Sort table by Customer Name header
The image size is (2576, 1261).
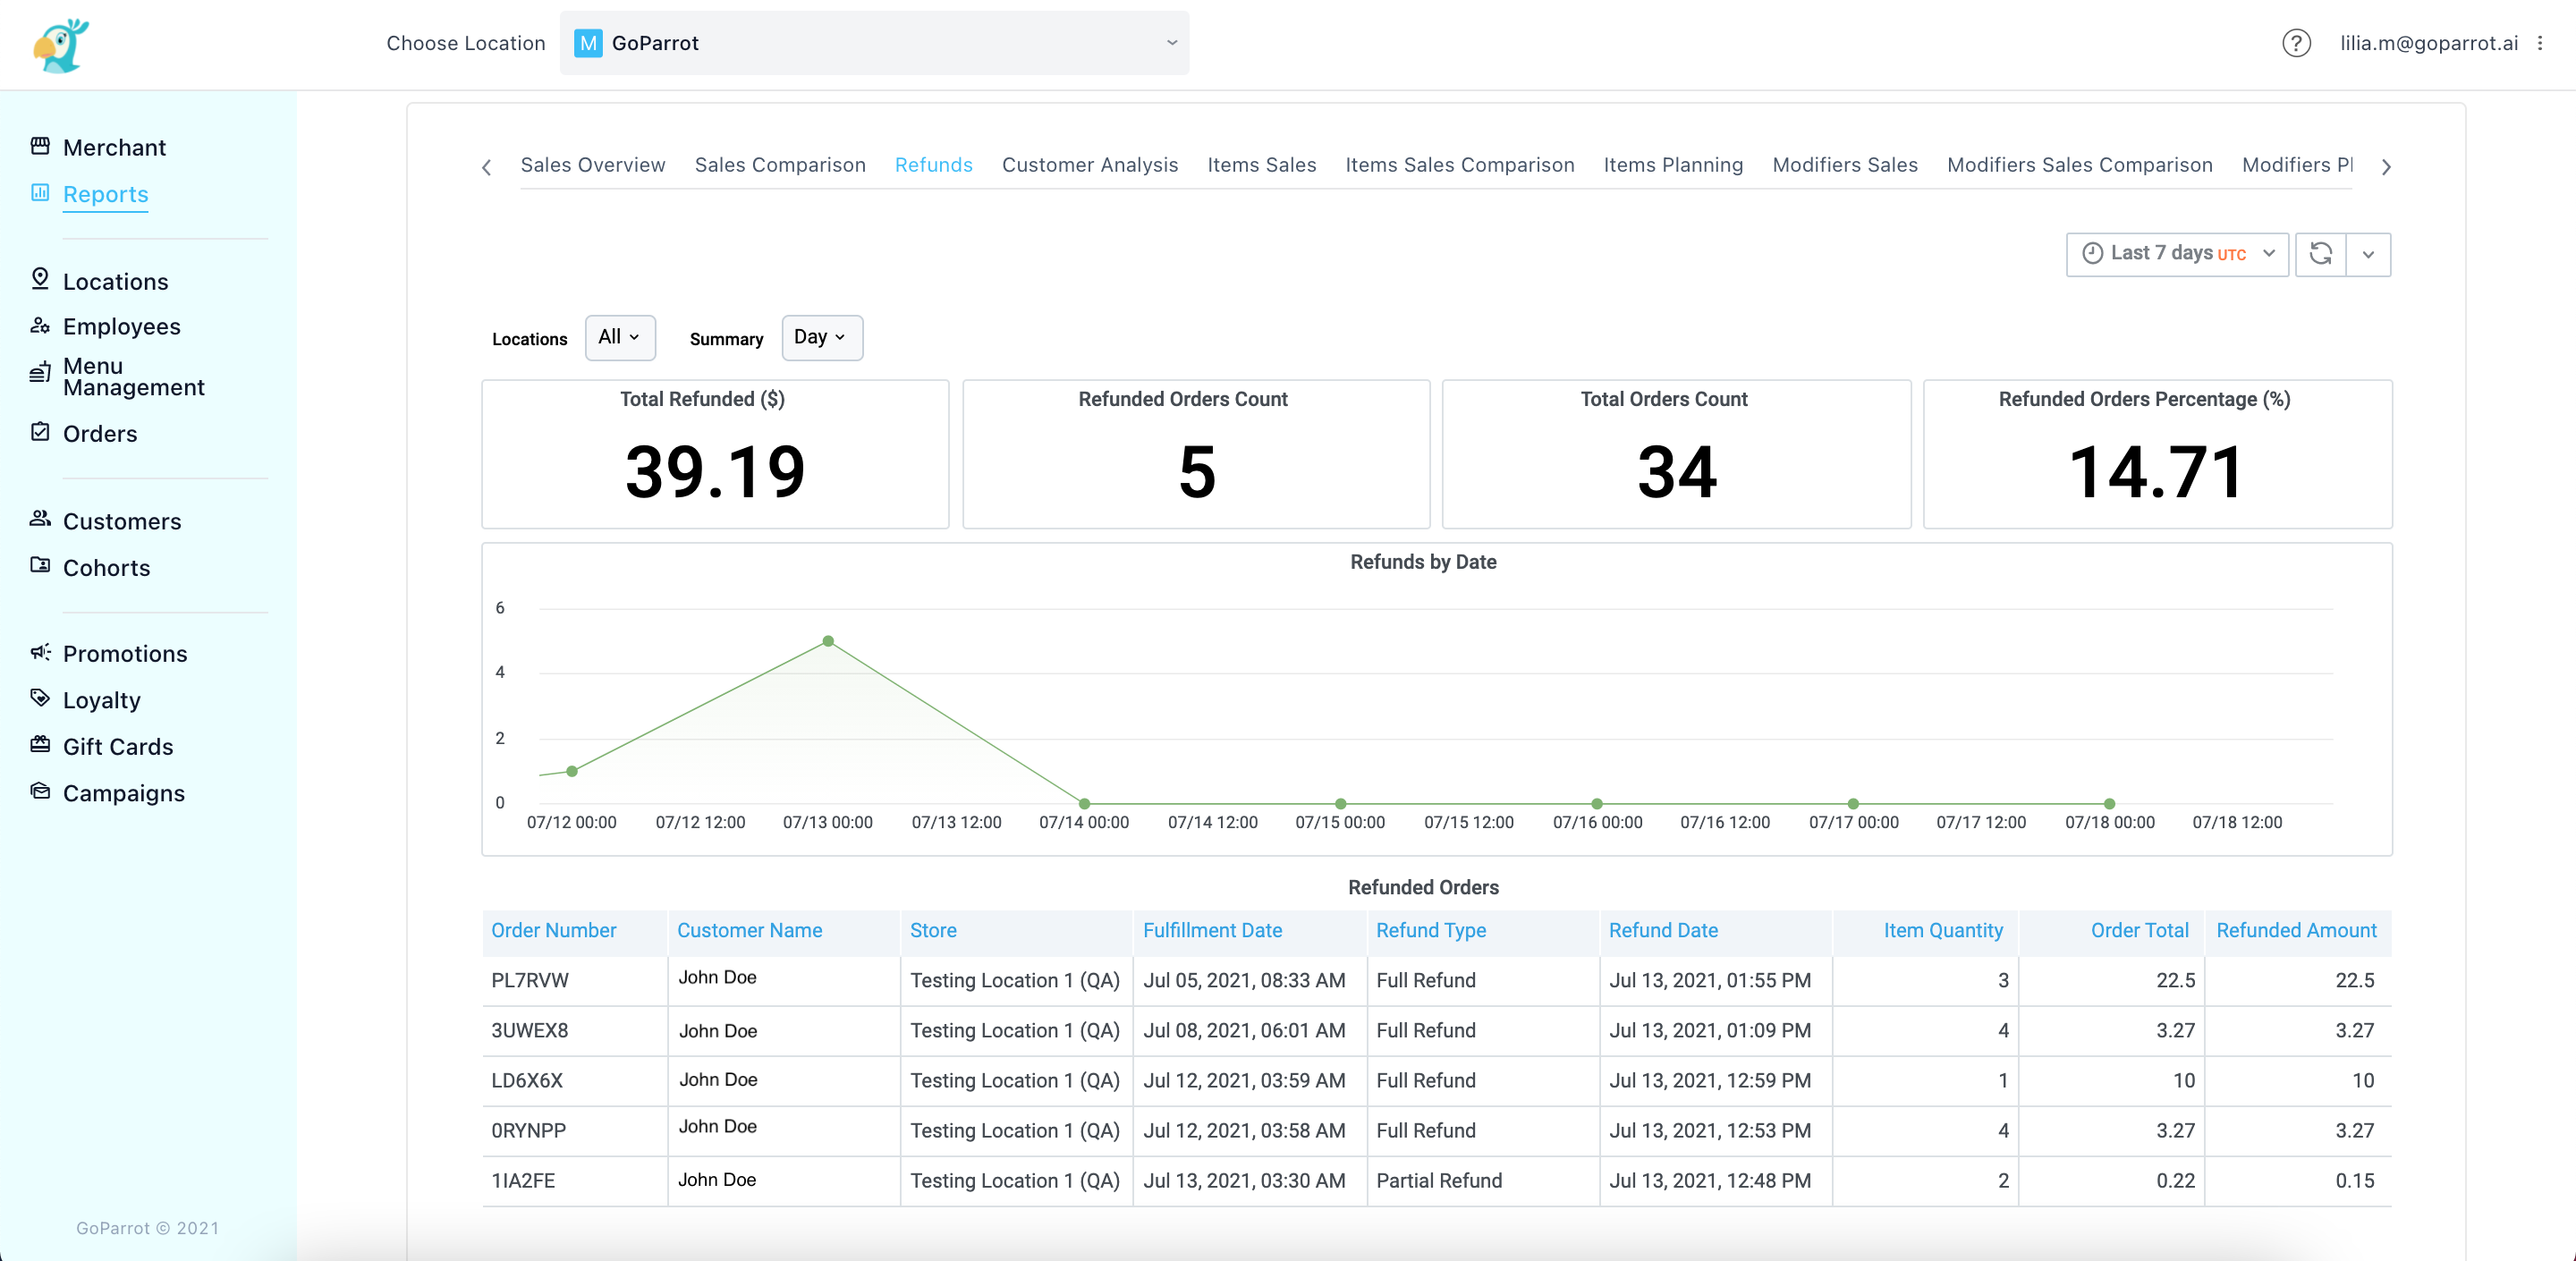749,930
